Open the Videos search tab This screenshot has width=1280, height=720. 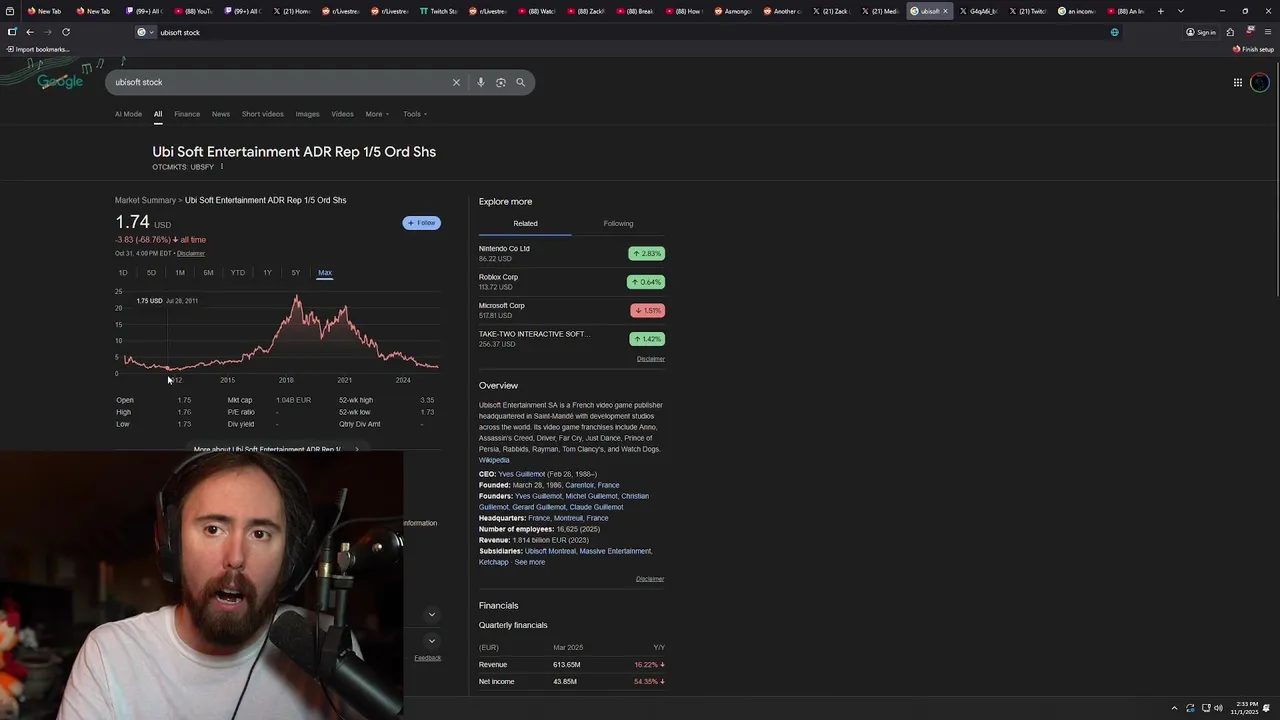(x=343, y=114)
